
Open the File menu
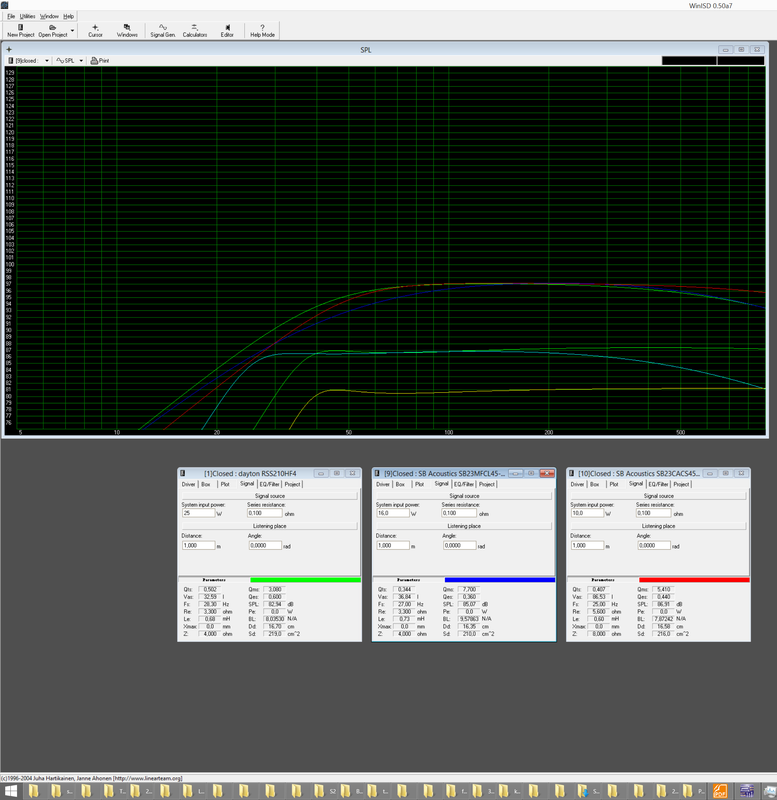click(x=11, y=16)
